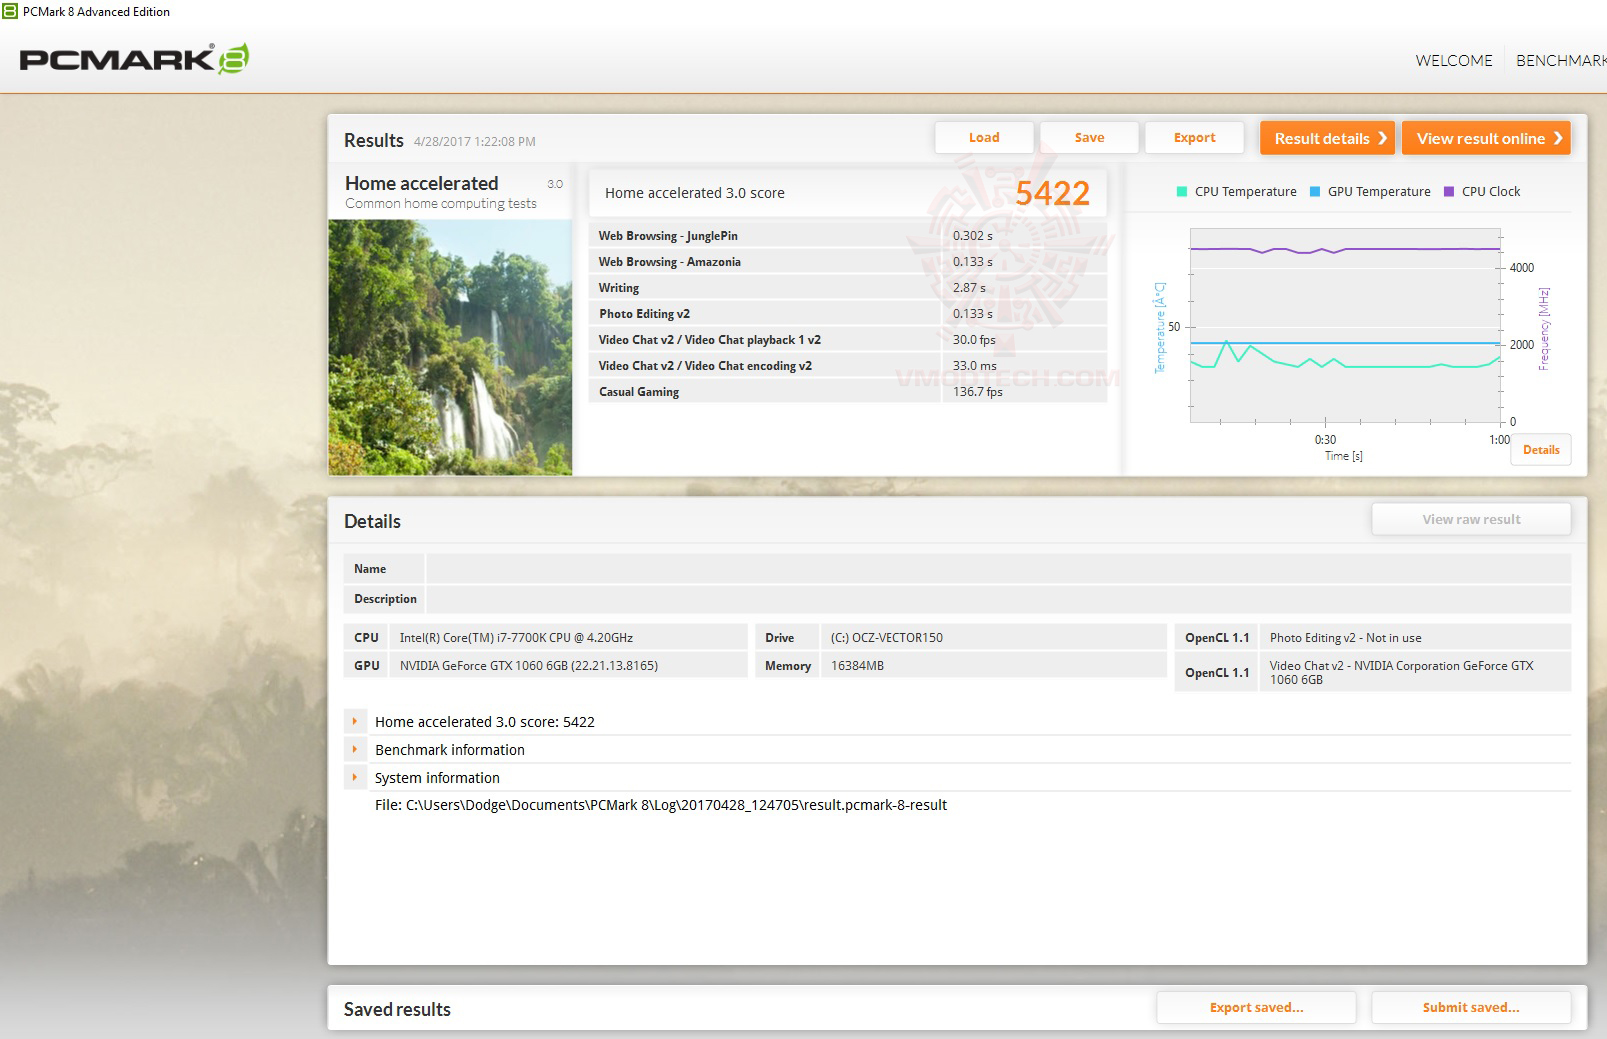Click the results date 4/28/2017 timestamp
Viewport: 1607px width, 1039px height.
coord(475,142)
